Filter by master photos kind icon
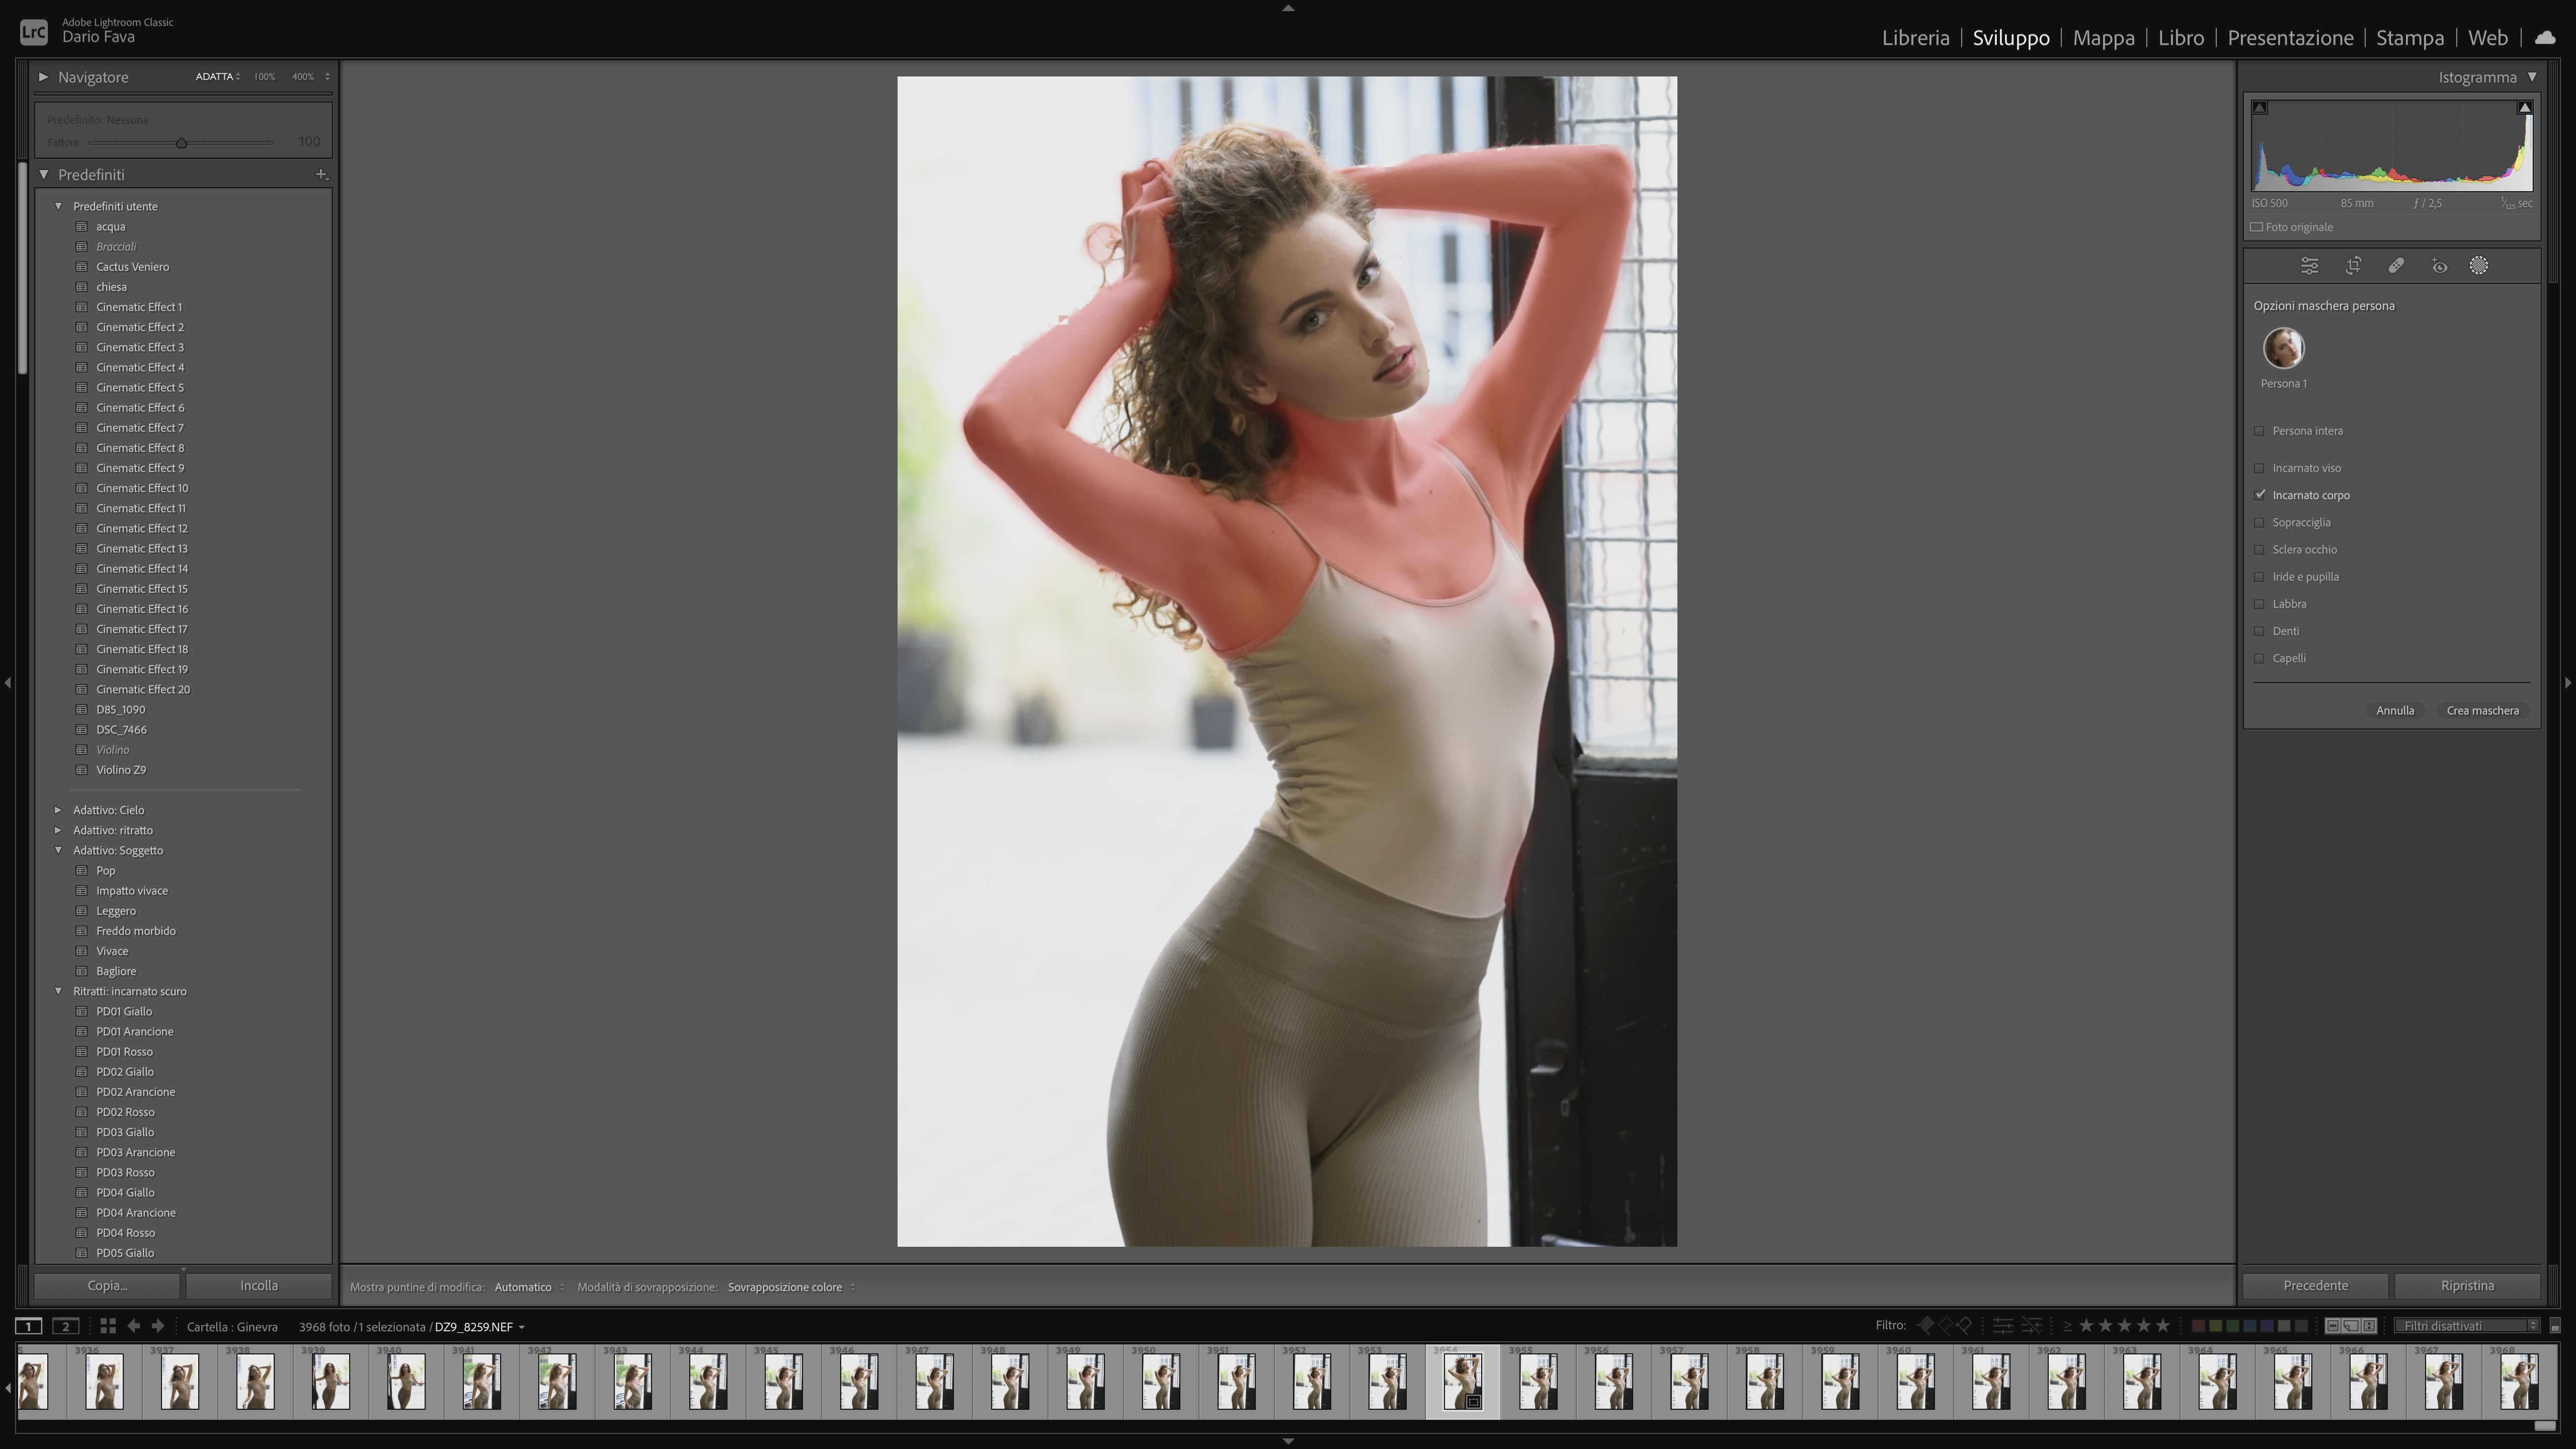 [2332, 1326]
